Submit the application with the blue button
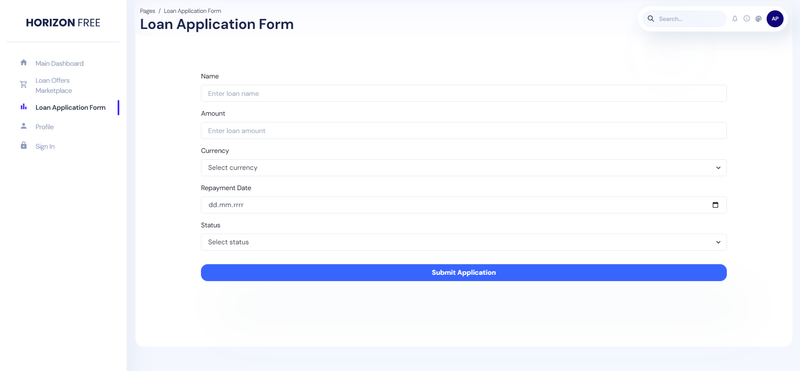This screenshot has width=800, height=371. point(464,273)
